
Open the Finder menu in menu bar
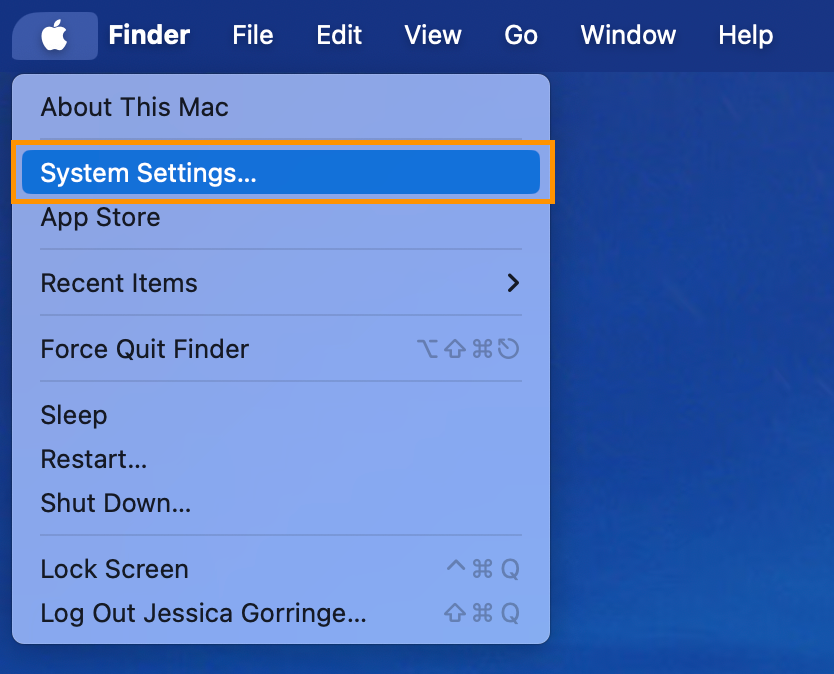tap(149, 36)
